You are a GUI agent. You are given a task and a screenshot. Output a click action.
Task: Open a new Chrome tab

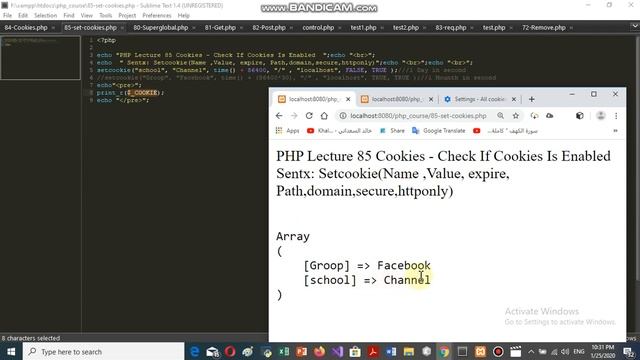[531, 99]
